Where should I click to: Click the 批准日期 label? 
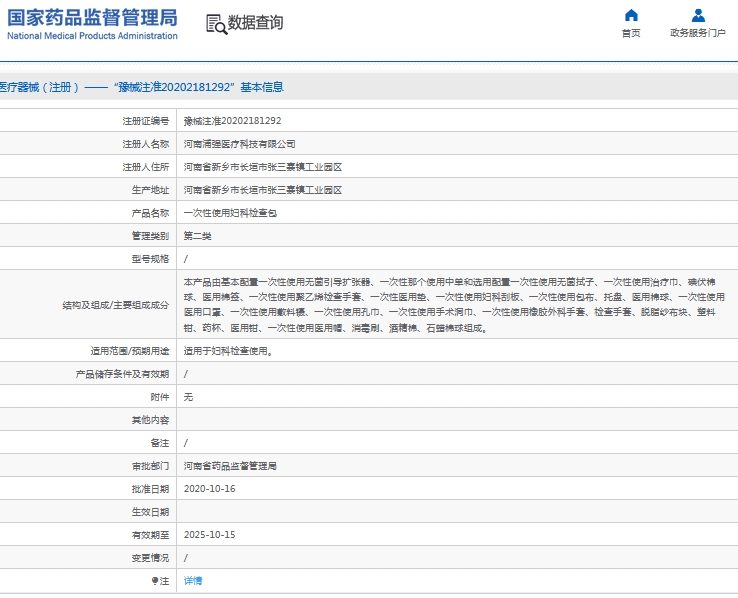point(150,489)
